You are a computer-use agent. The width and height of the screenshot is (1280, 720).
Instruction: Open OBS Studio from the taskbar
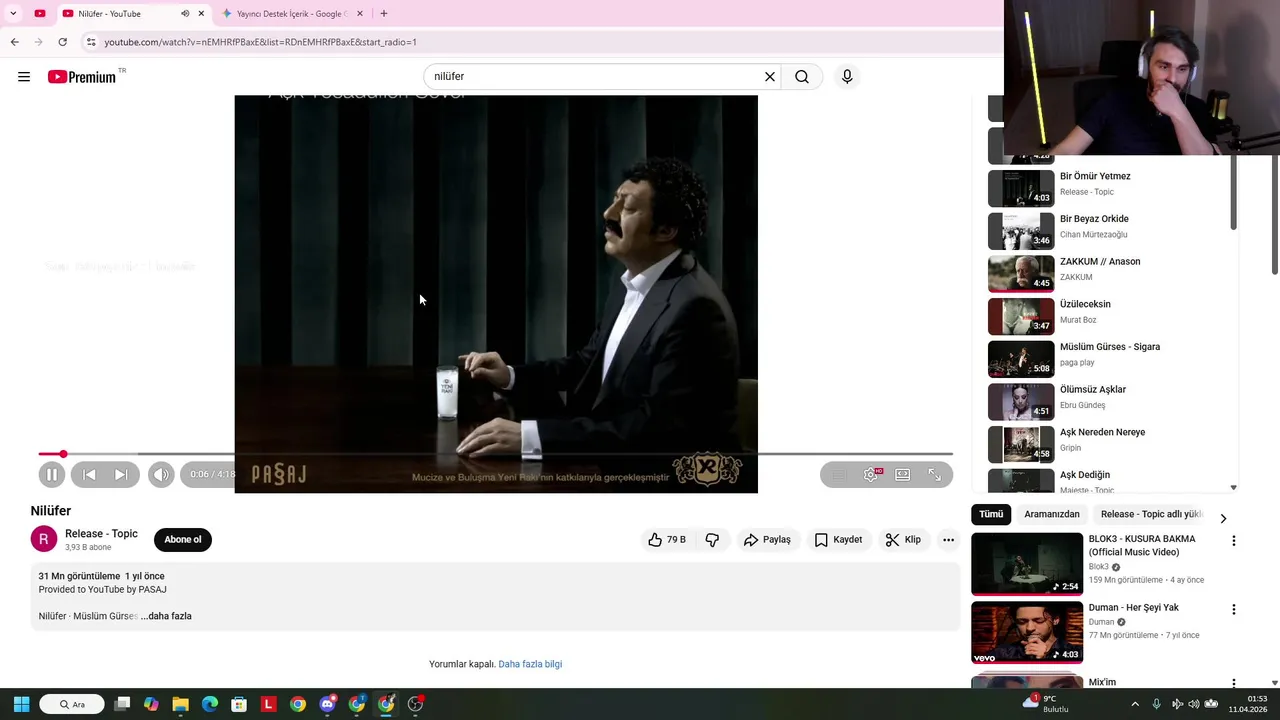pos(415,704)
